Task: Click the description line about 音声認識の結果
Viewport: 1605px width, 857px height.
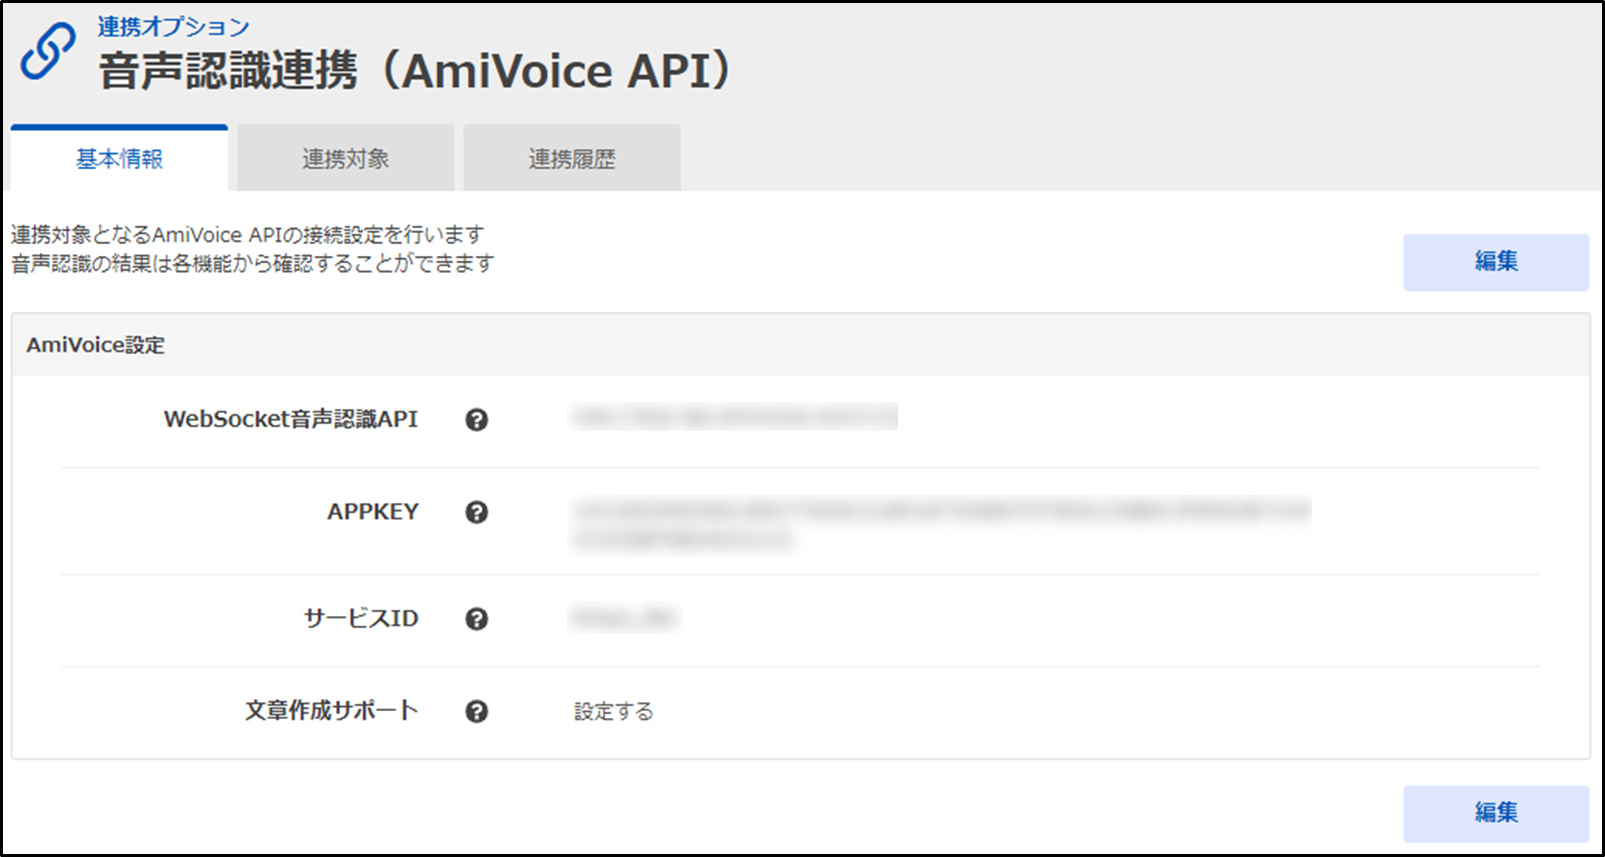Action: coord(253,264)
